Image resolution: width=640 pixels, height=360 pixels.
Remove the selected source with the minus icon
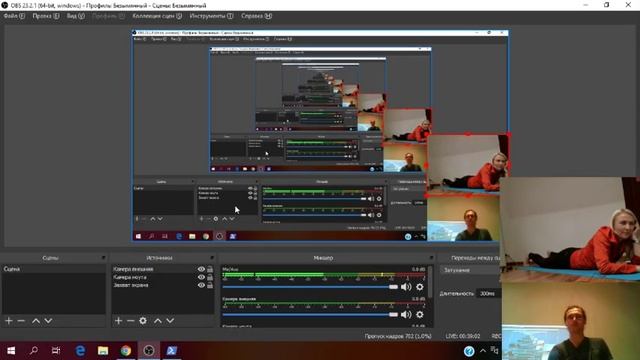(131, 321)
